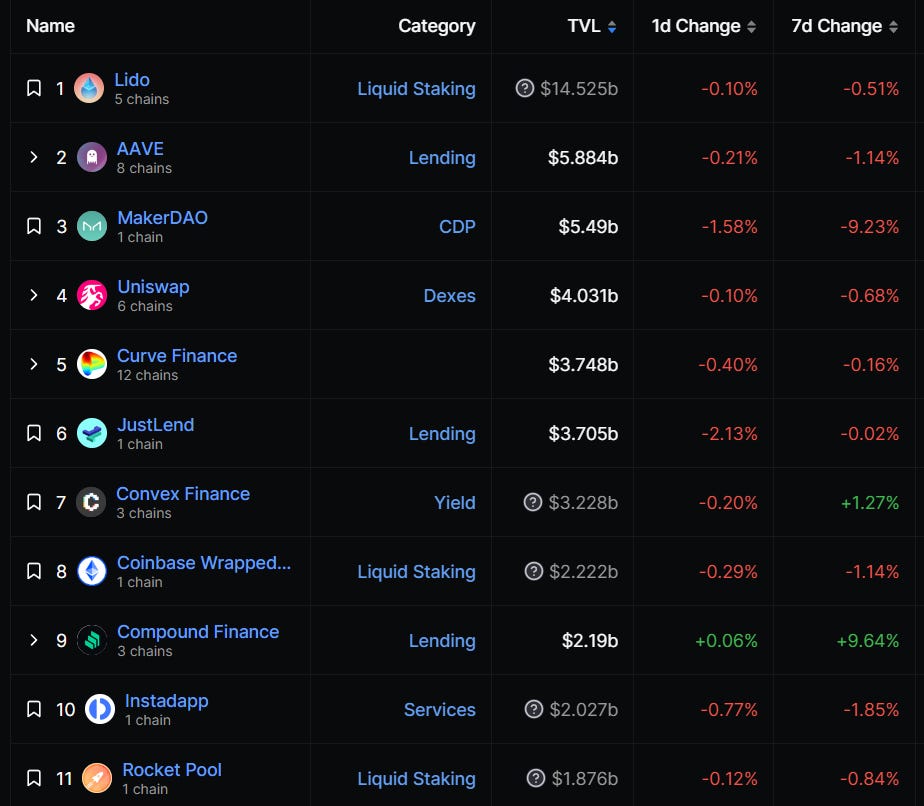Select the +0.06% 1d change value

[x=727, y=640]
